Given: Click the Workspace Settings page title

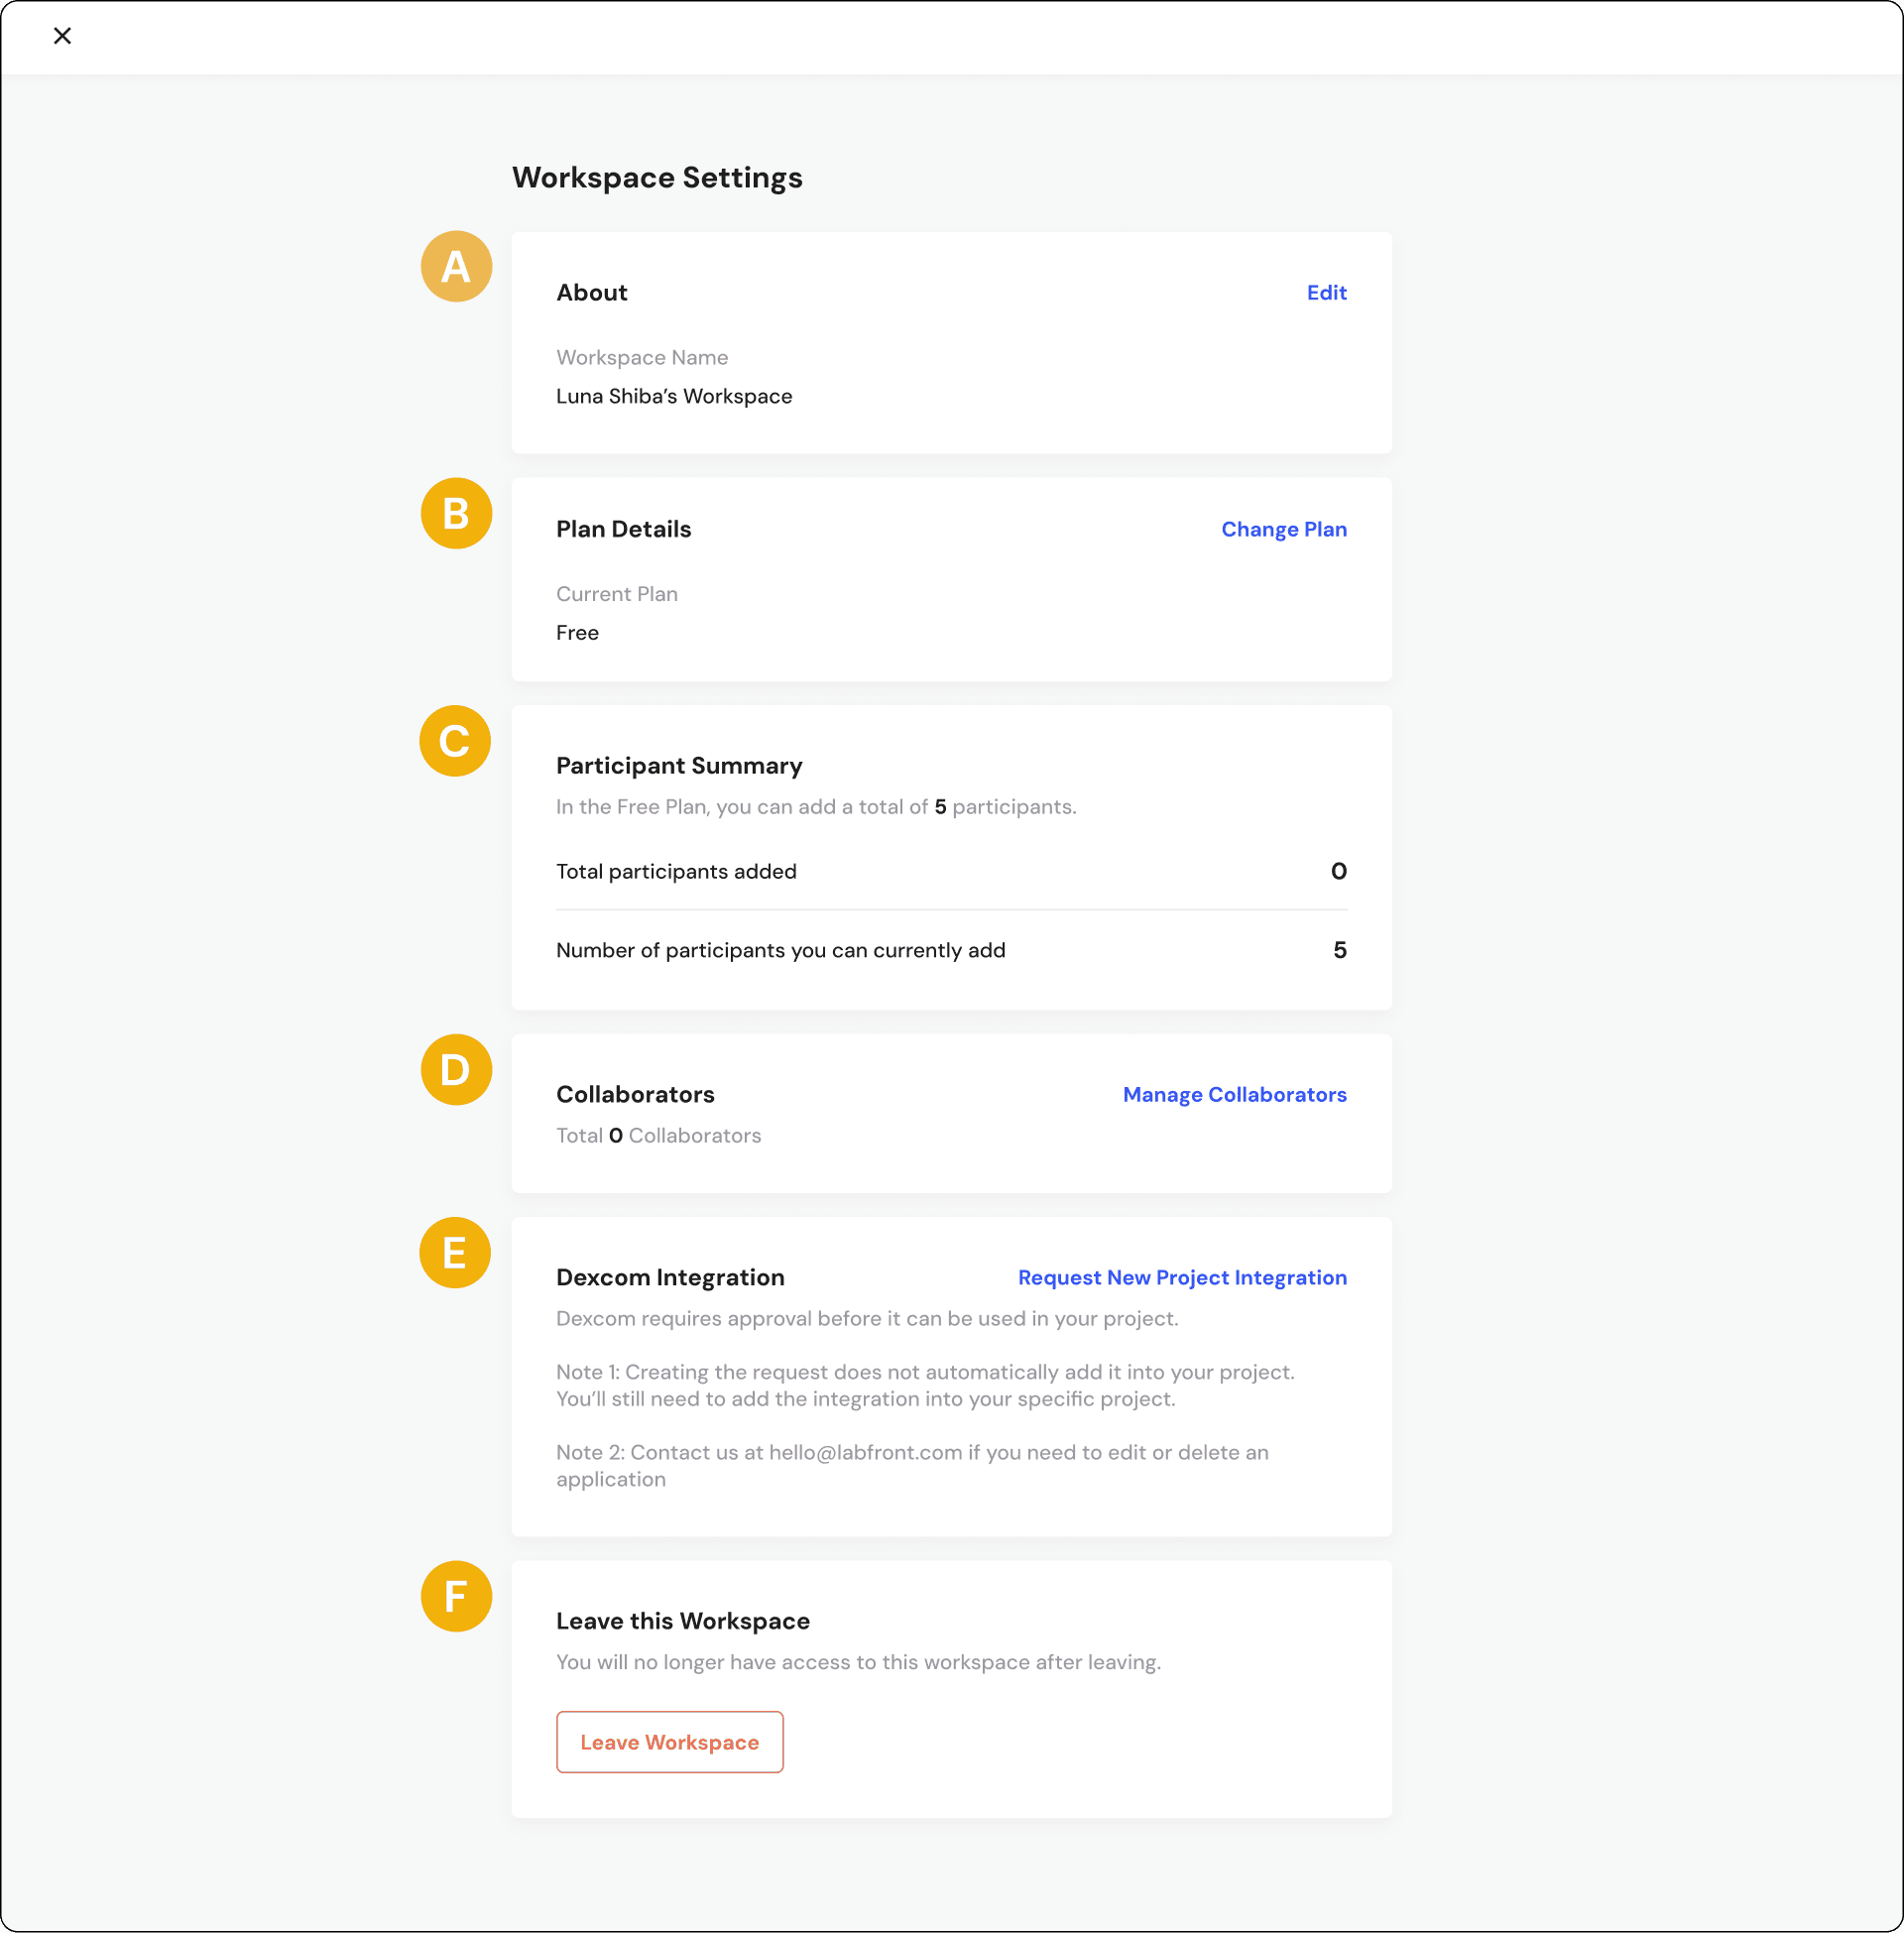Looking at the screenshot, I should tap(657, 177).
